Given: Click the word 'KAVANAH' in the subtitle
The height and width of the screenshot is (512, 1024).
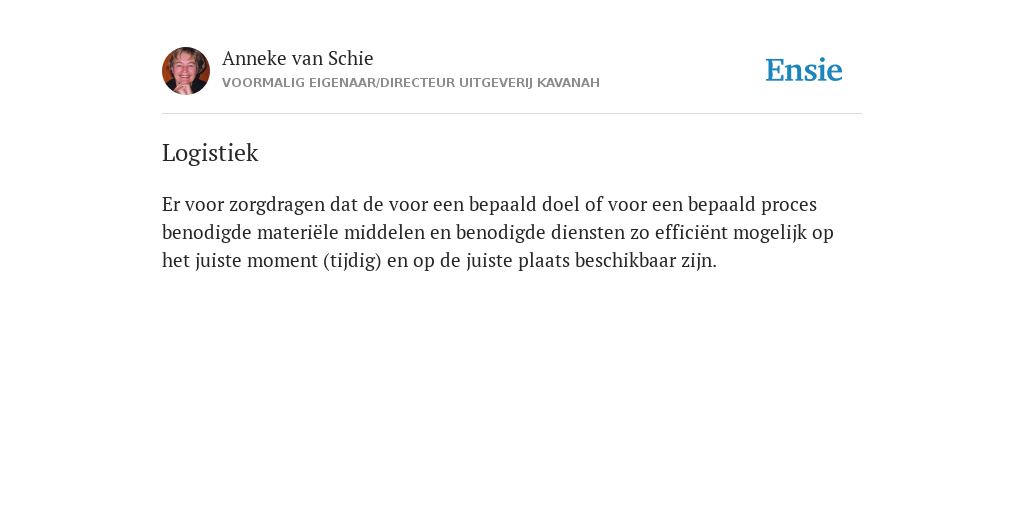Looking at the screenshot, I should (x=568, y=83).
